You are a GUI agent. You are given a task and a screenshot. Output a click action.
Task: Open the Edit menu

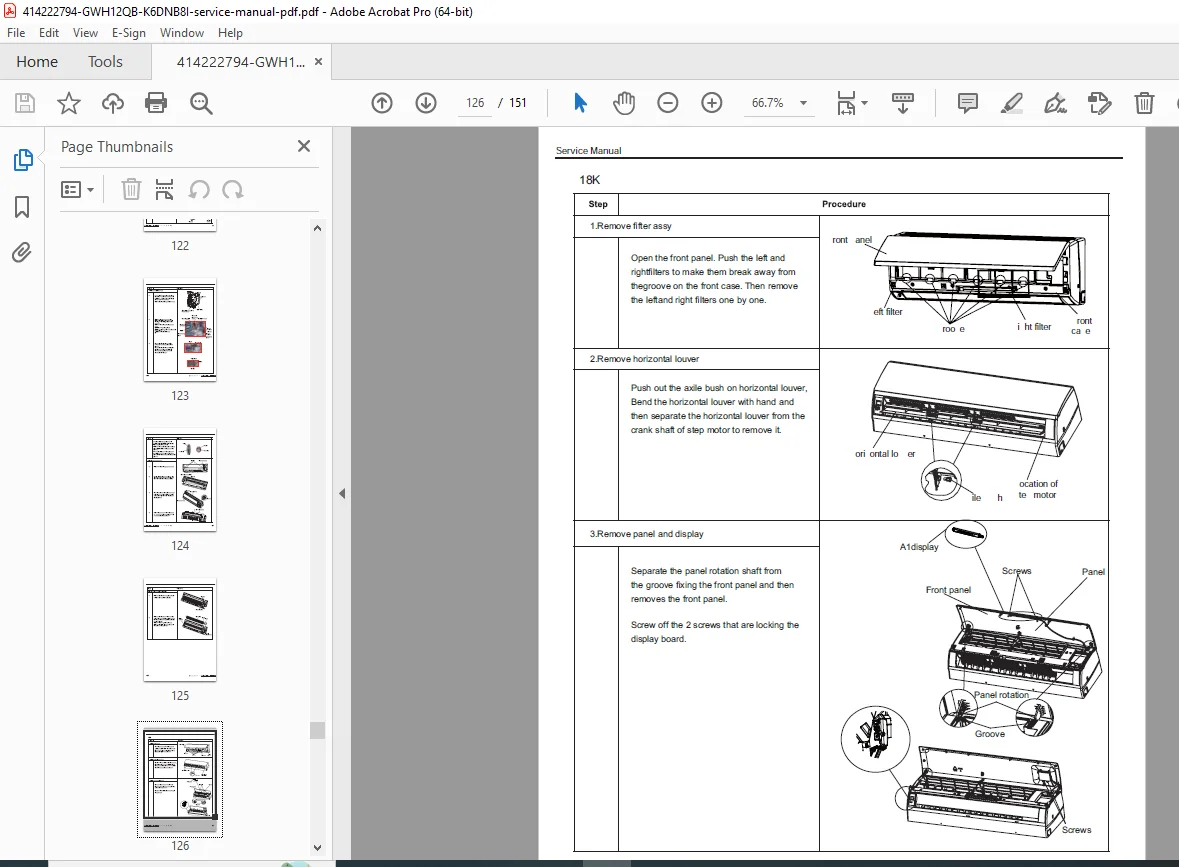(x=49, y=33)
